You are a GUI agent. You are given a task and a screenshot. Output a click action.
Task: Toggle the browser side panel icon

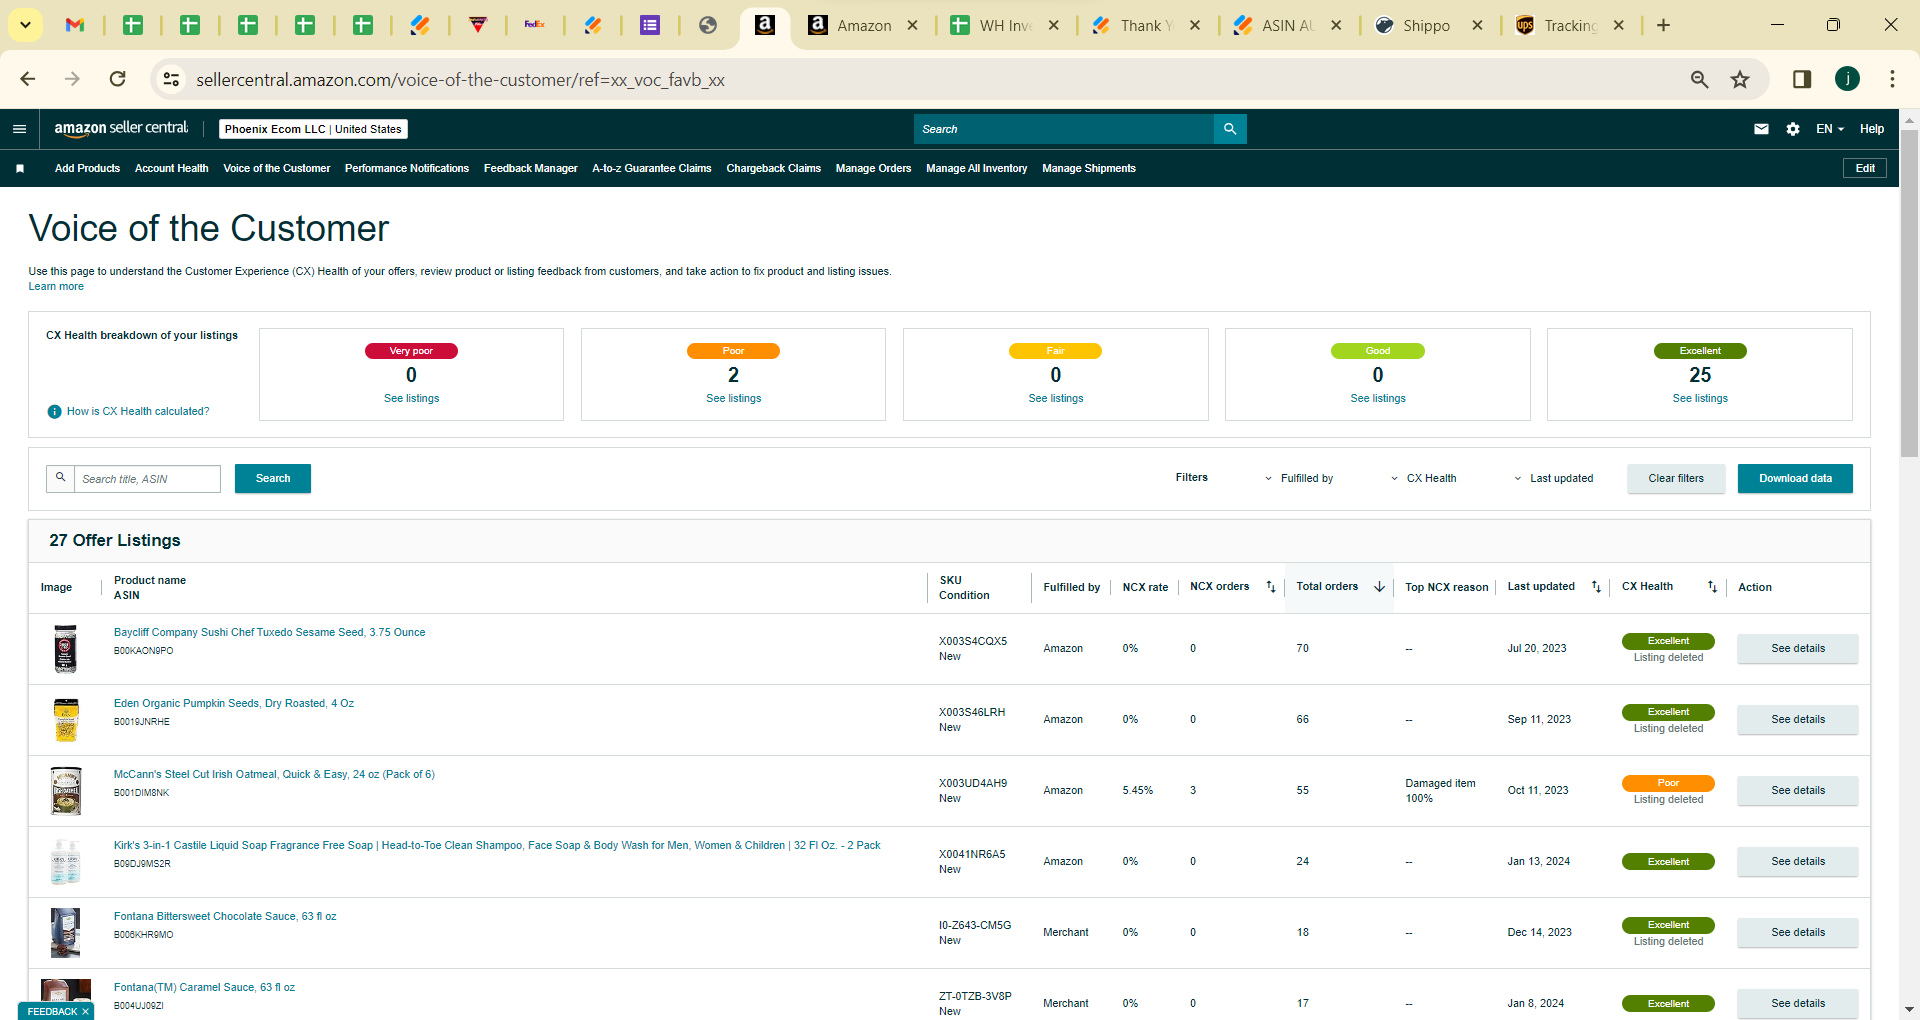pyautogui.click(x=1802, y=79)
